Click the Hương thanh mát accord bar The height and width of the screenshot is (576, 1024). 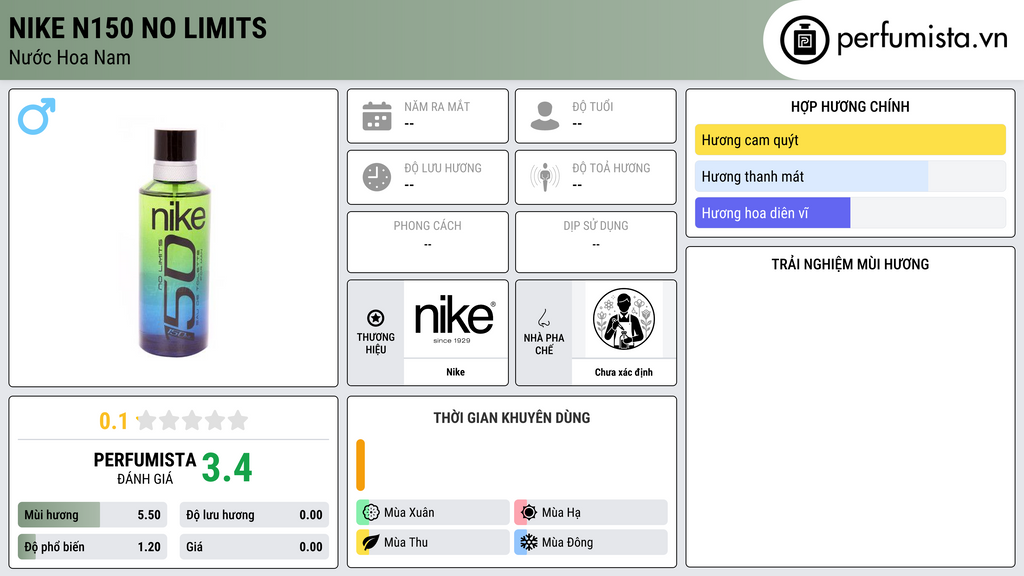click(x=850, y=176)
